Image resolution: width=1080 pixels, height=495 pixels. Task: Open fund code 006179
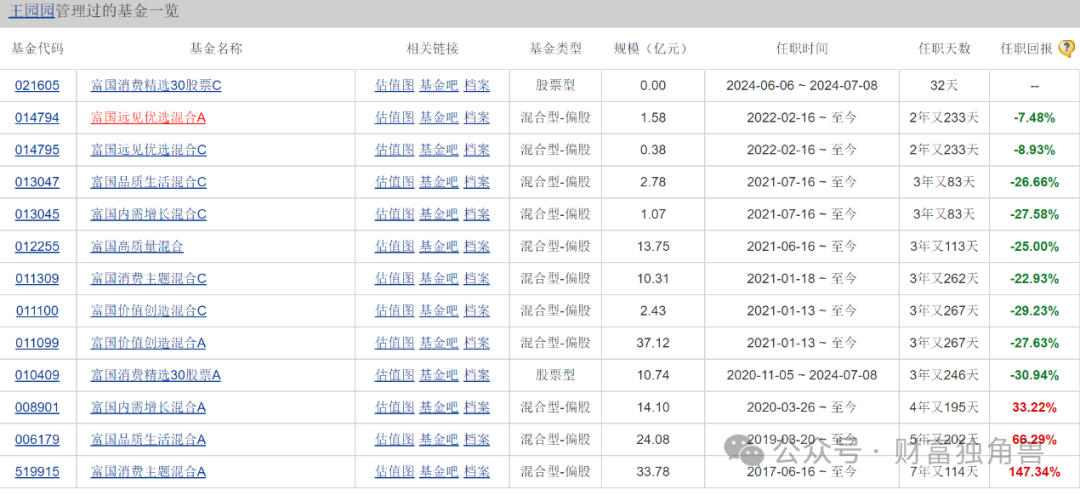click(37, 439)
